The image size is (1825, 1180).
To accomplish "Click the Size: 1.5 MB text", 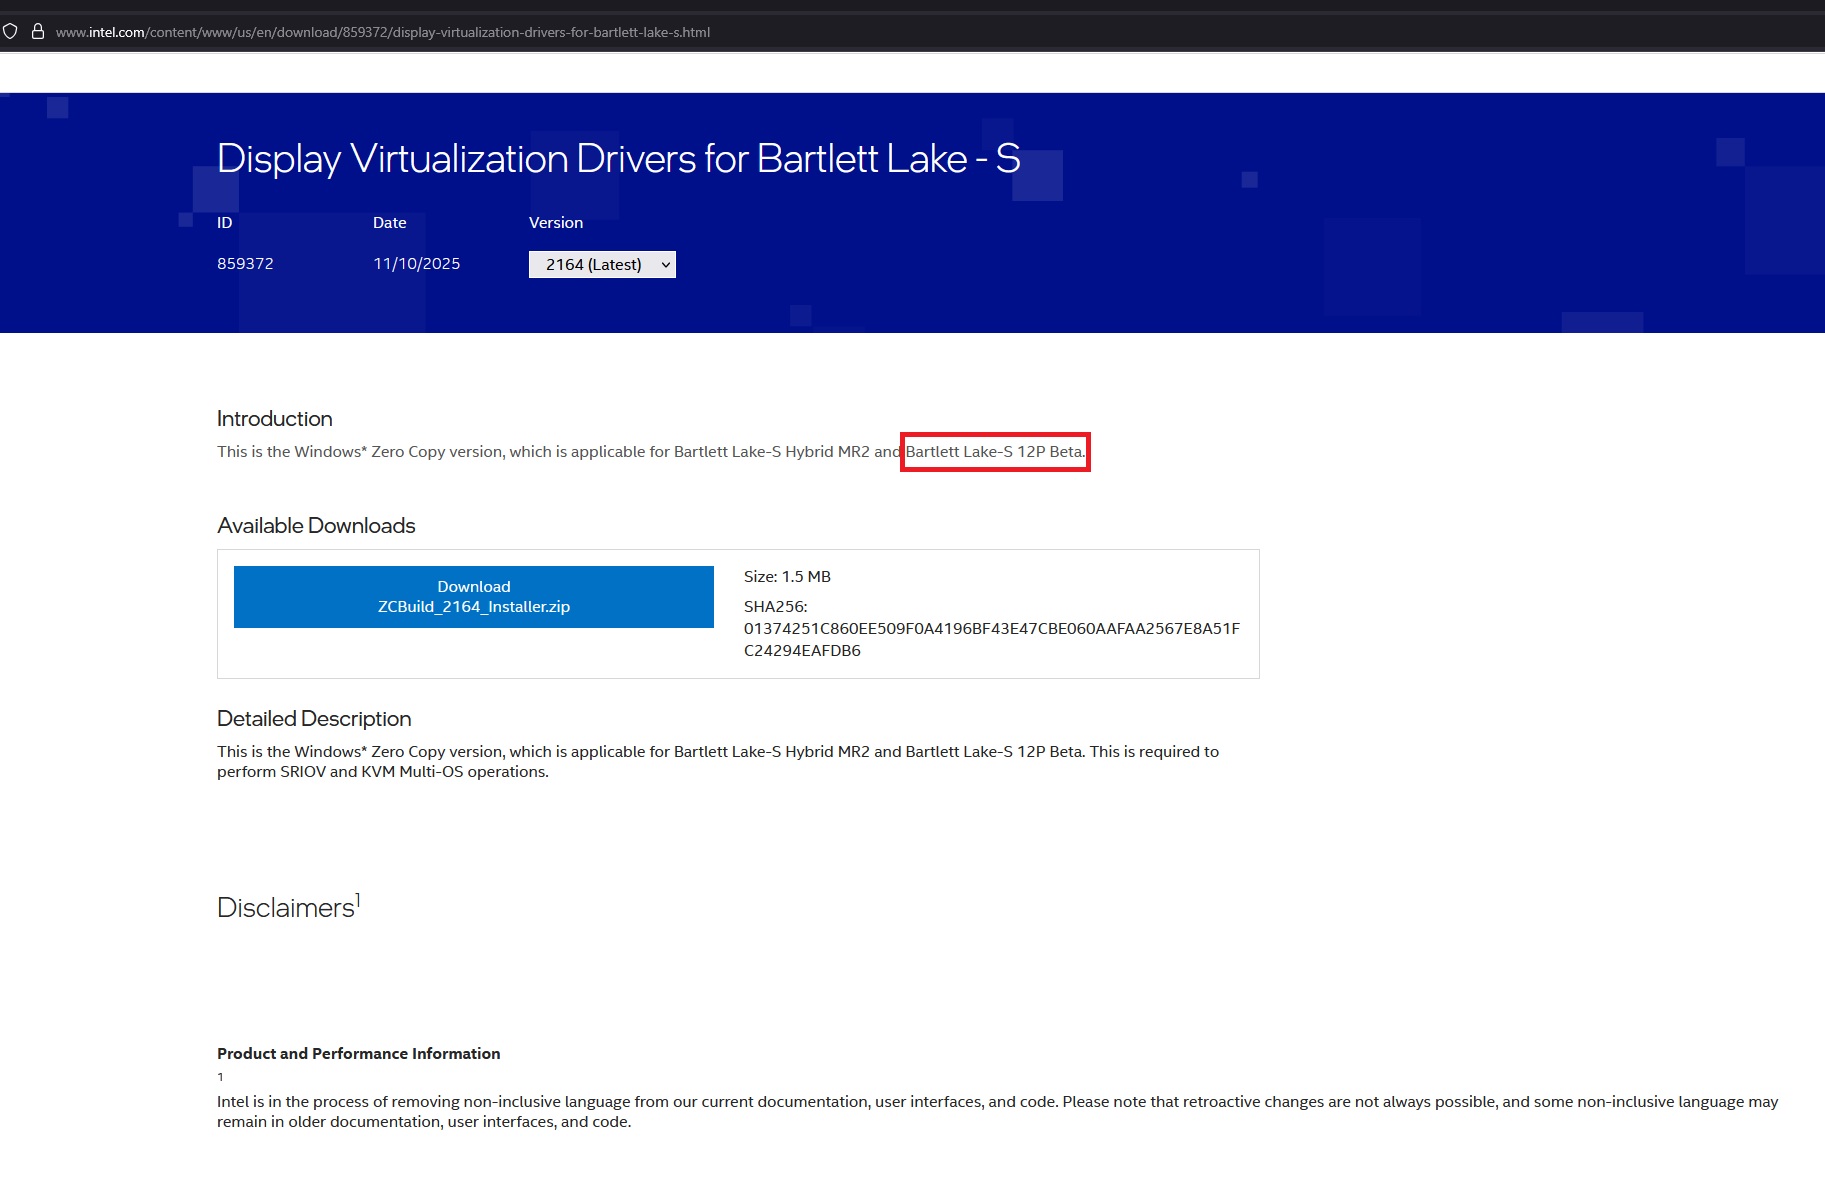I will (x=787, y=577).
